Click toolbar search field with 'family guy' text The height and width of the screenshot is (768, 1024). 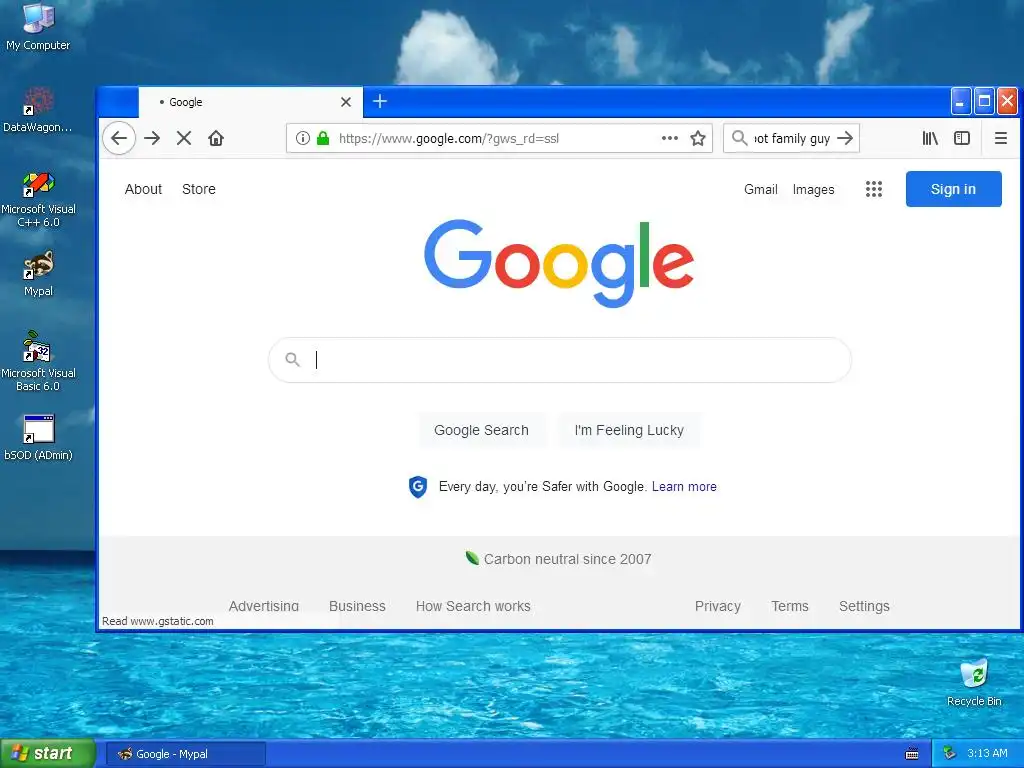(x=792, y=138)
